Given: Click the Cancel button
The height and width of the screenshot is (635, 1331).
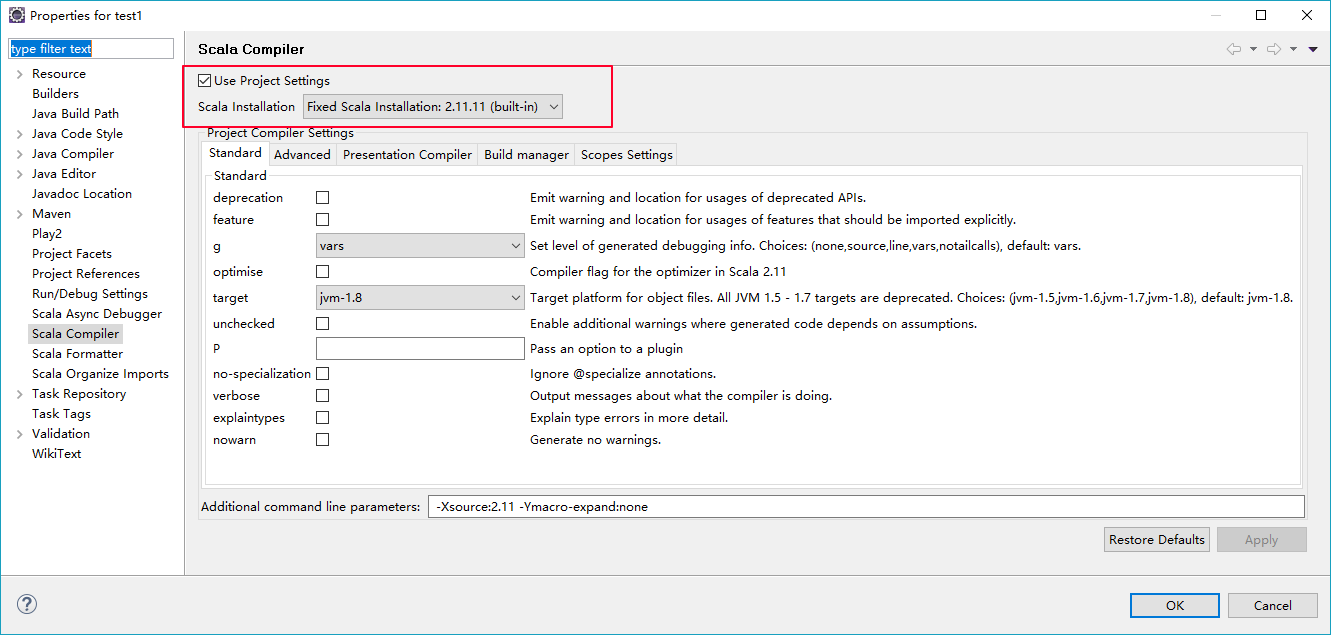Looking at the screenshot, I should [1273, 605].
